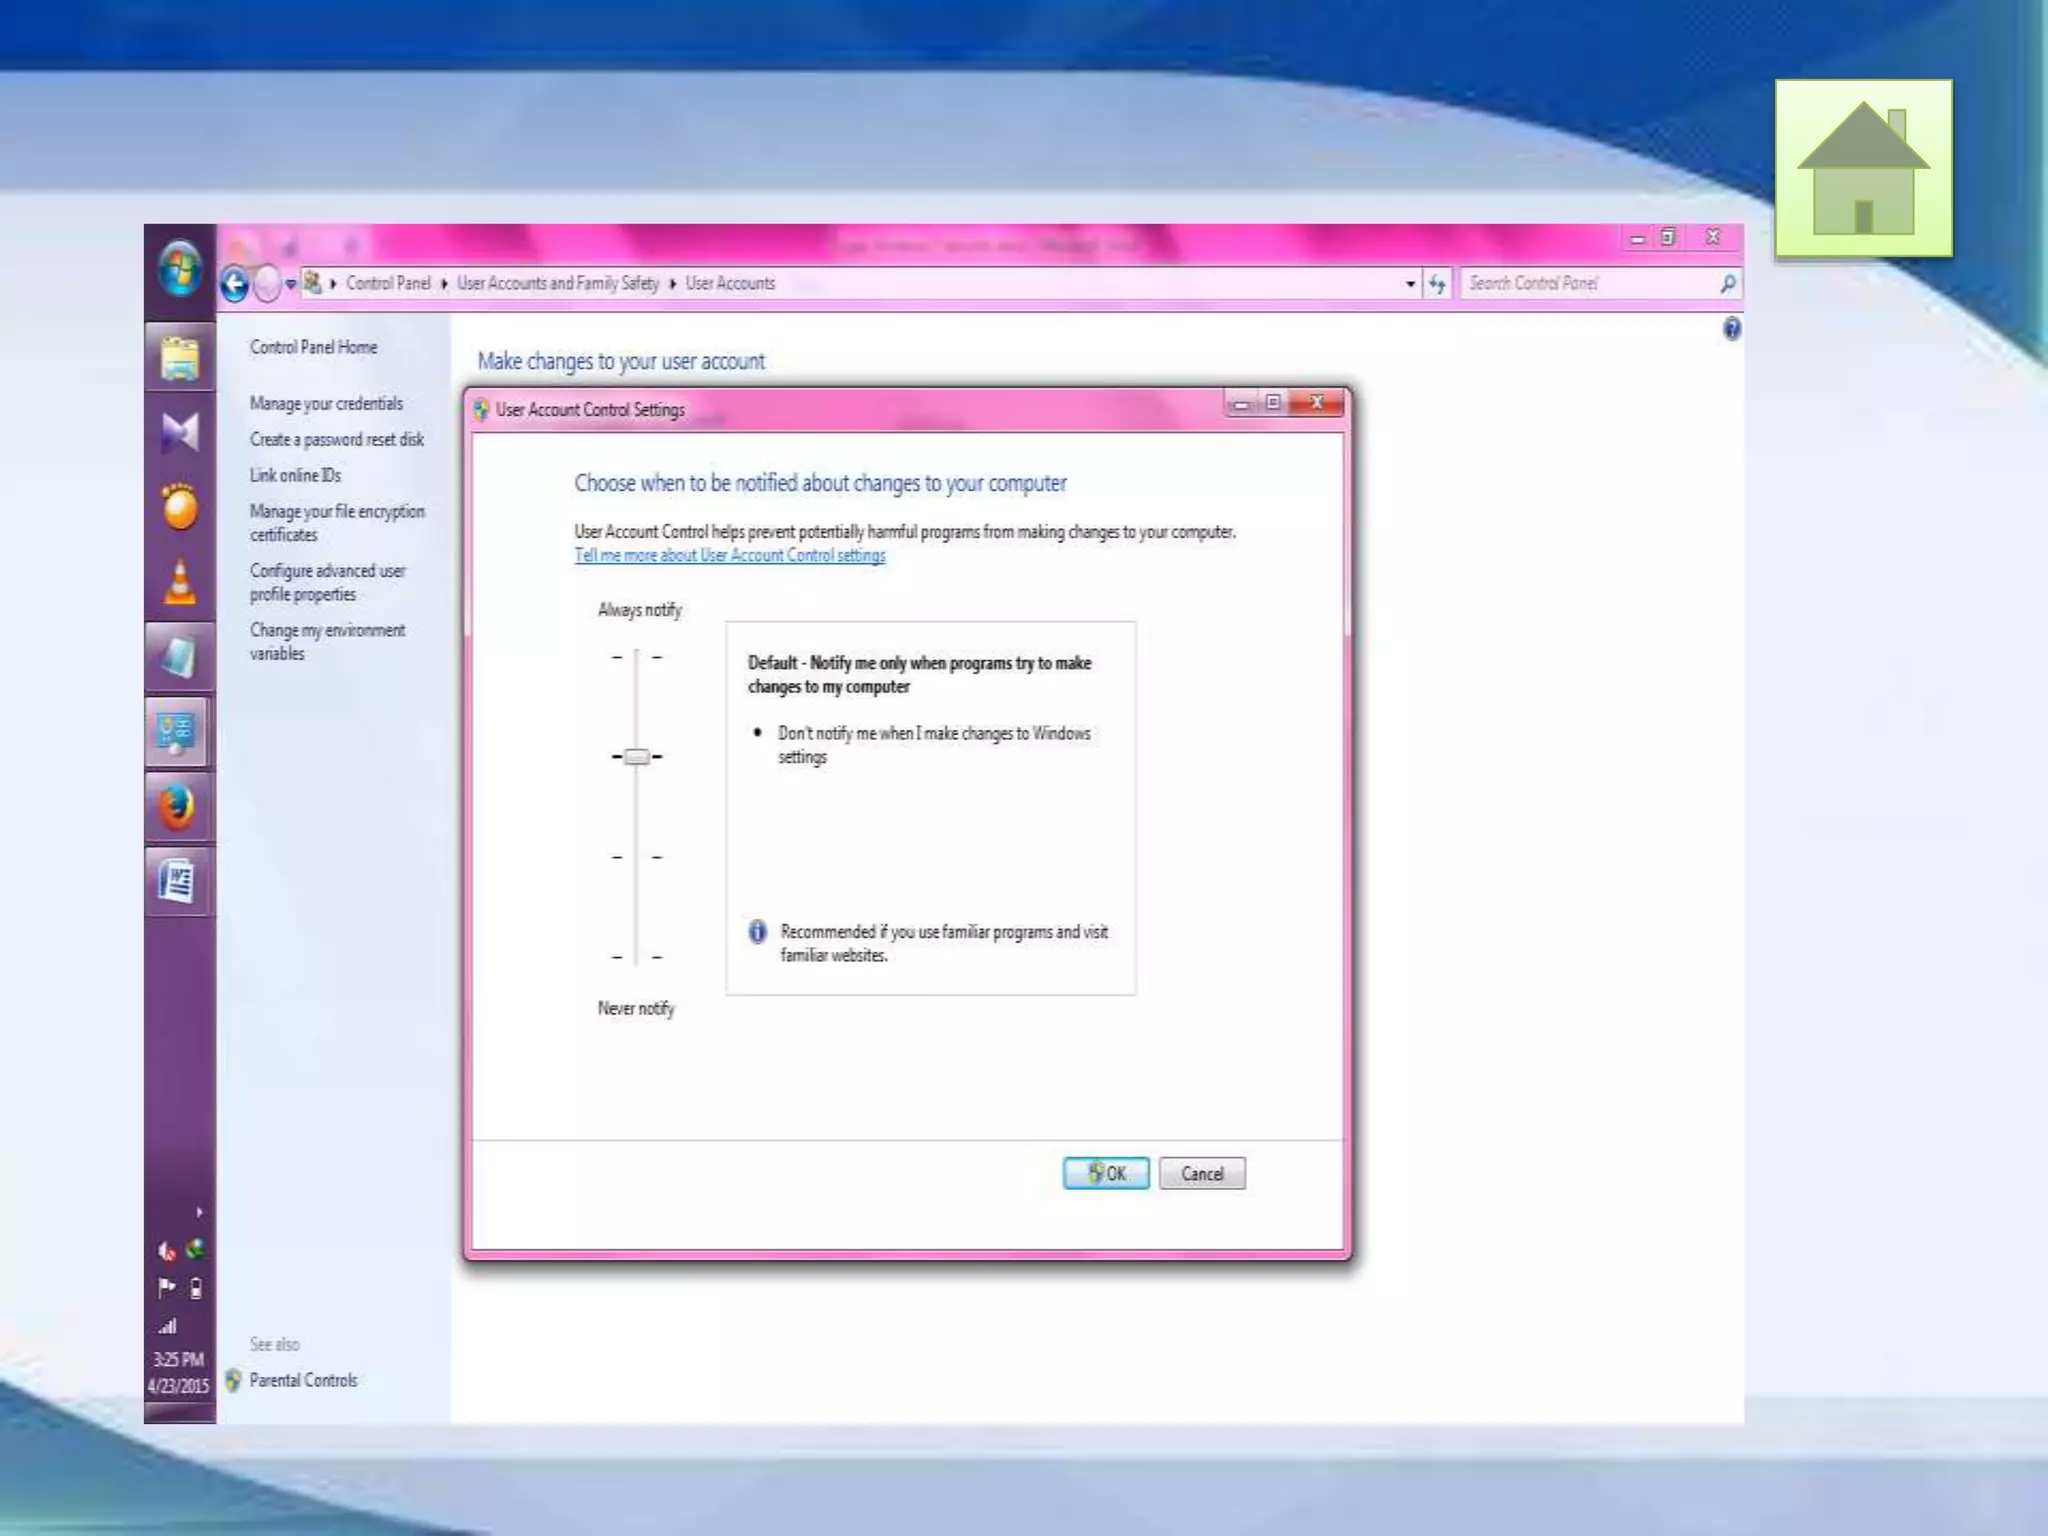Open the orange ball app taskbar icon
The height and width of the screenshot is (1536, 2048).
coord(180,507)
